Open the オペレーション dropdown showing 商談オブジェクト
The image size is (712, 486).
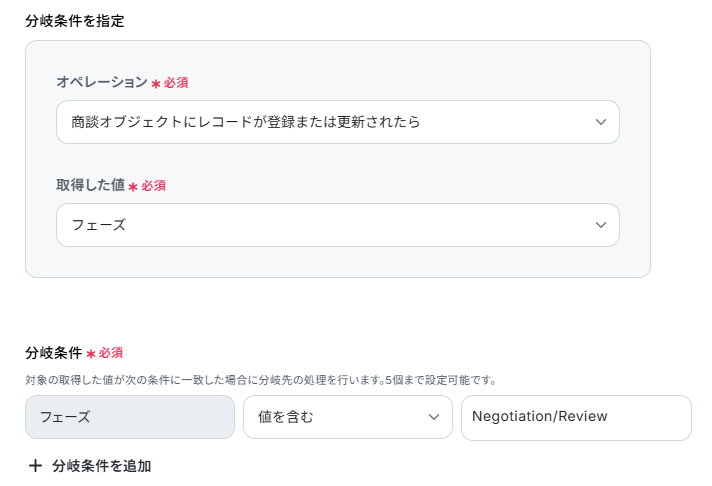320,122
